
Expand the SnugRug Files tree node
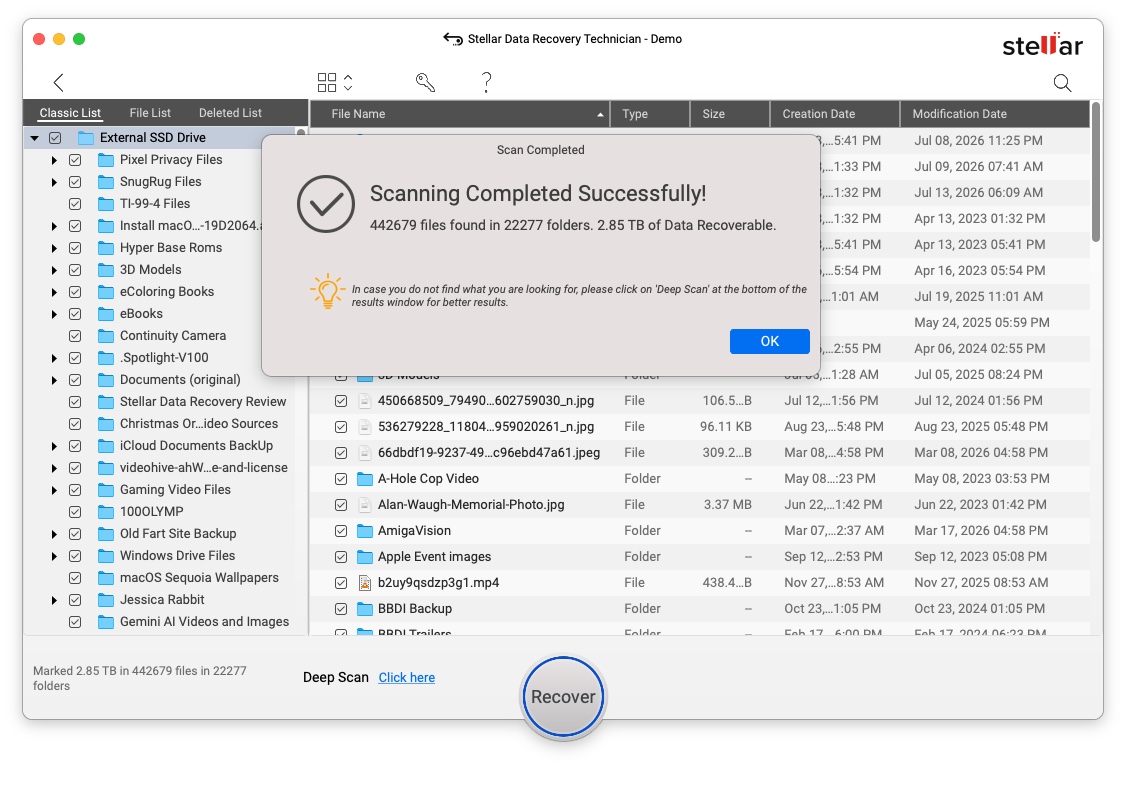pyautogui.click(x=54, y=182)
